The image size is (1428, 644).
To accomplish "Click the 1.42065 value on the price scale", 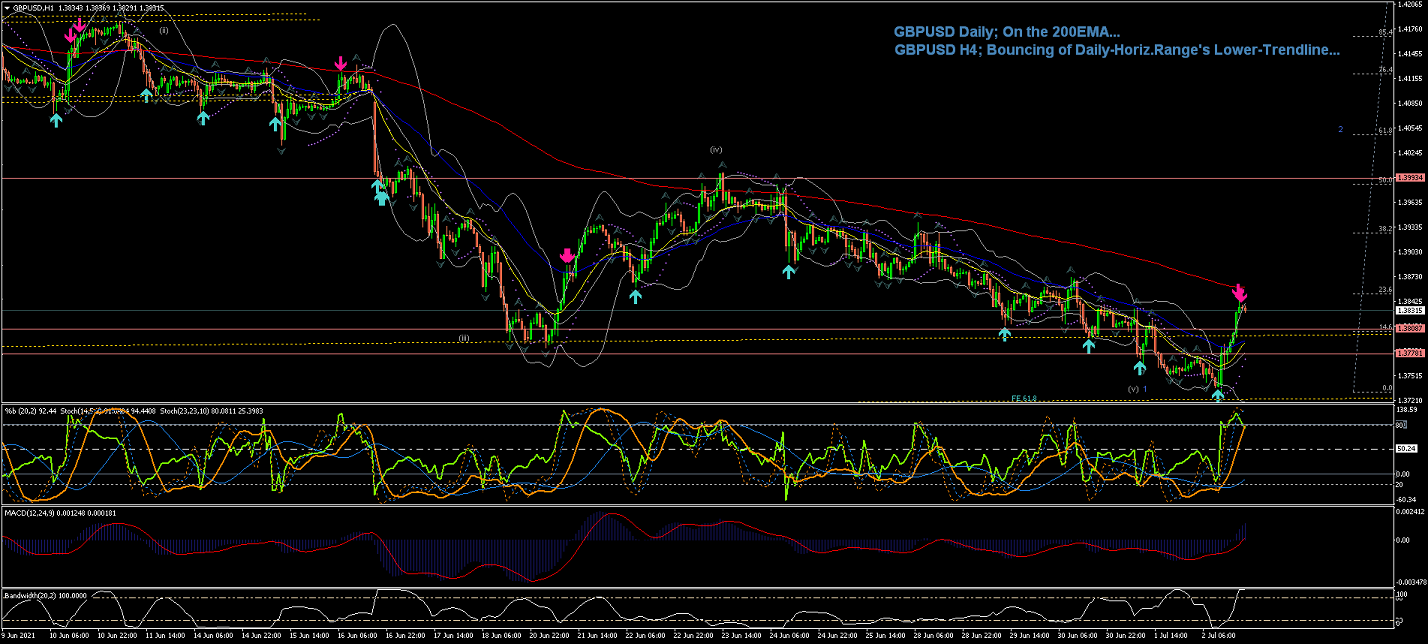I will (x=1410, y=5).
